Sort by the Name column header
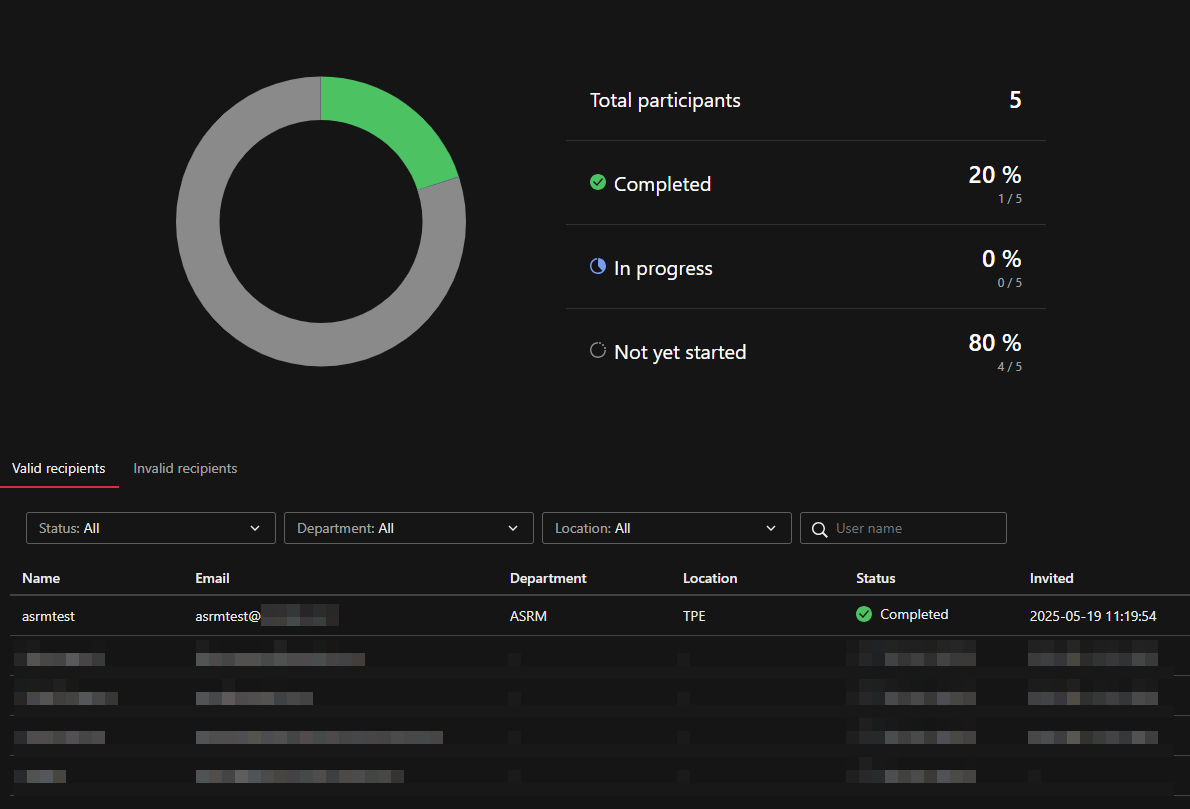This screenshot has width=1190, height=809. point(41,578)
